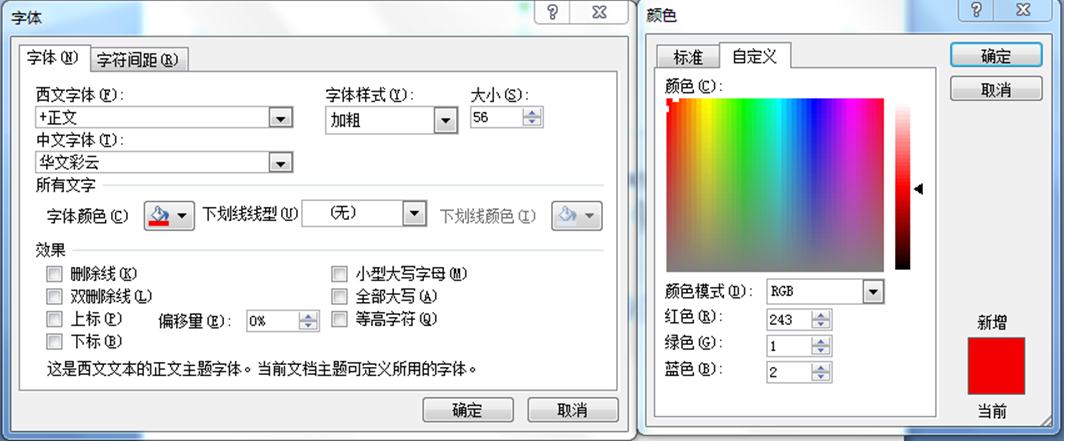
Task: Click 确定 in the Color dialog
Action: pos(996,56)
